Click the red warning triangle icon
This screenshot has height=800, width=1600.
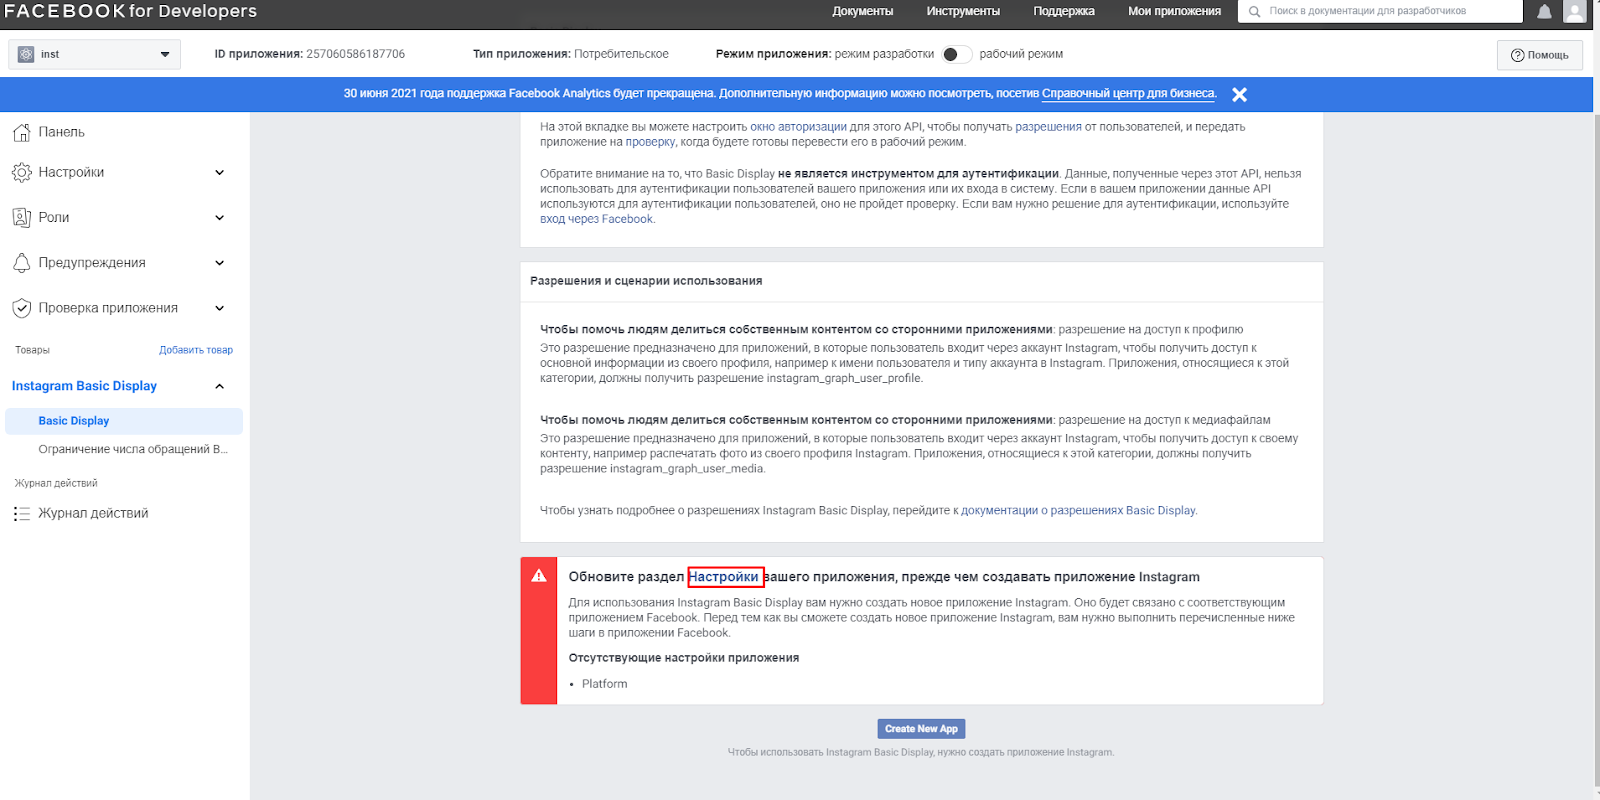pos(539,576)
